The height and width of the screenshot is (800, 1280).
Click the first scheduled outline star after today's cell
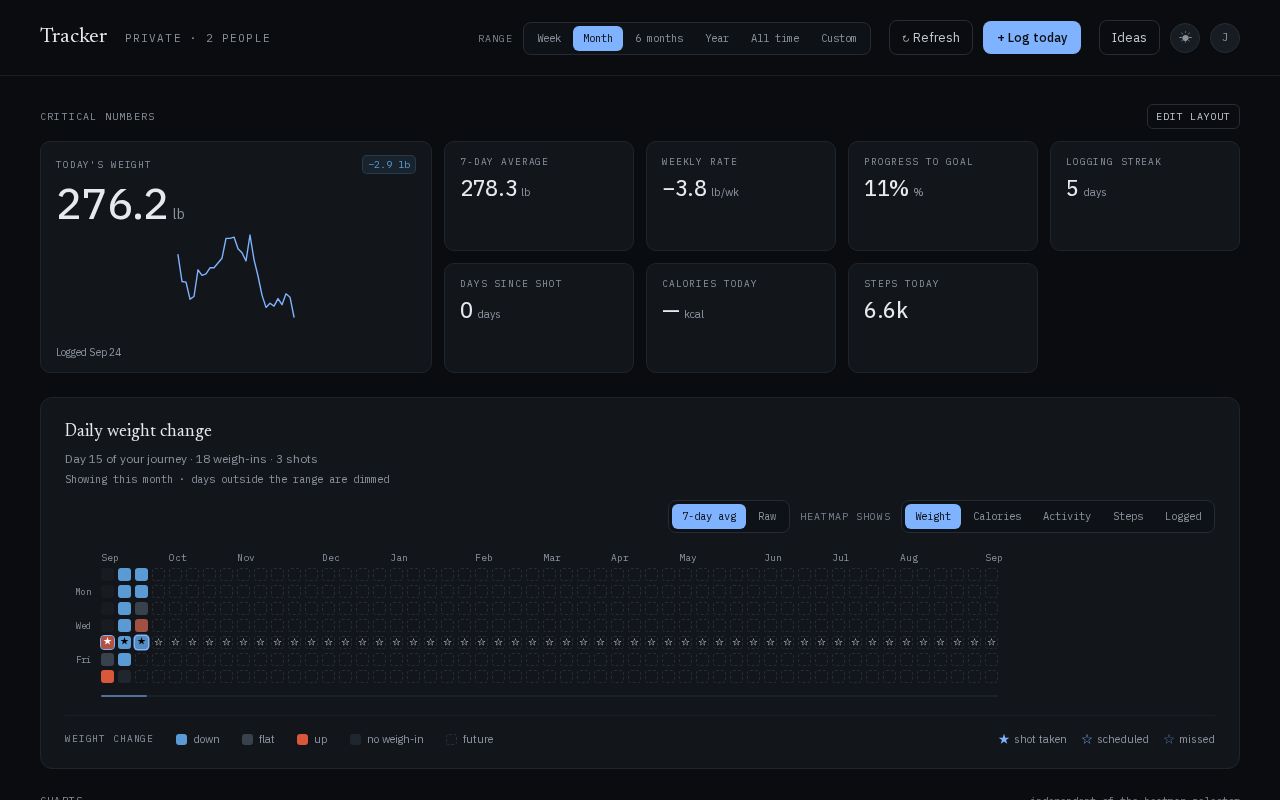(x=158, y=642)
